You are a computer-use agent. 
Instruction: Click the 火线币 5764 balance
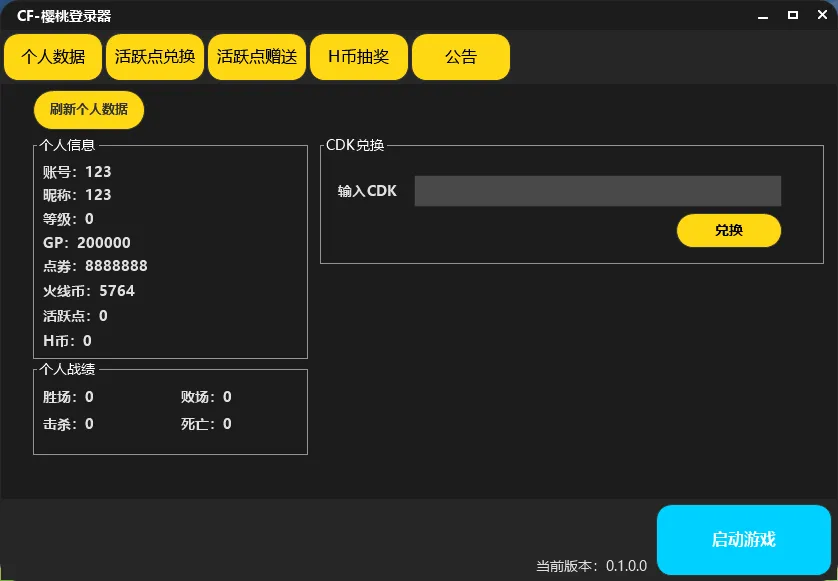[88, 291]
